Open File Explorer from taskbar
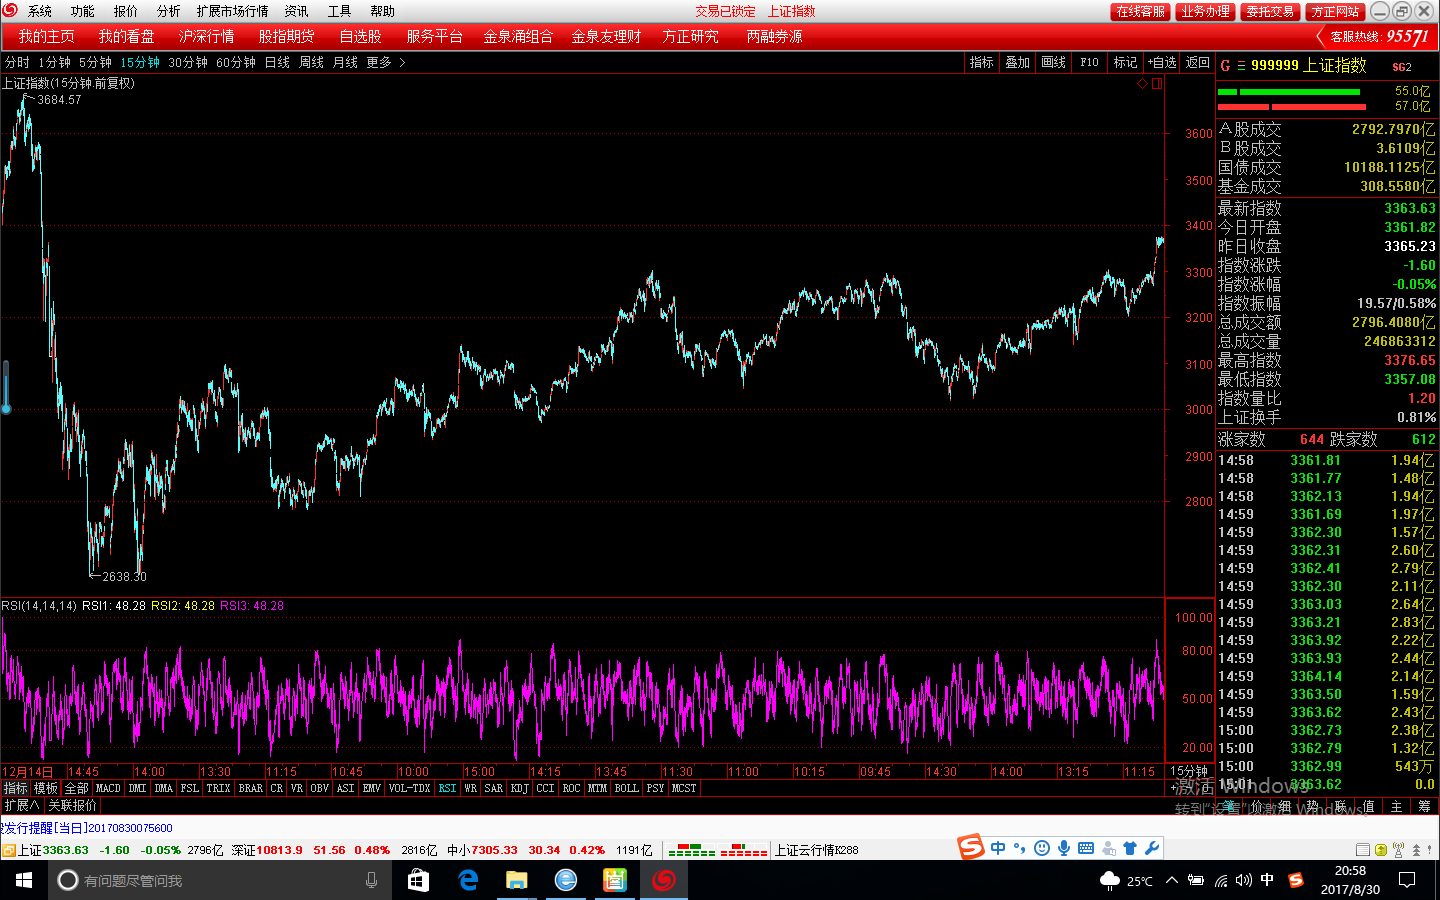This screenshot has width=1440, height=900. click(x=516, y=880)
